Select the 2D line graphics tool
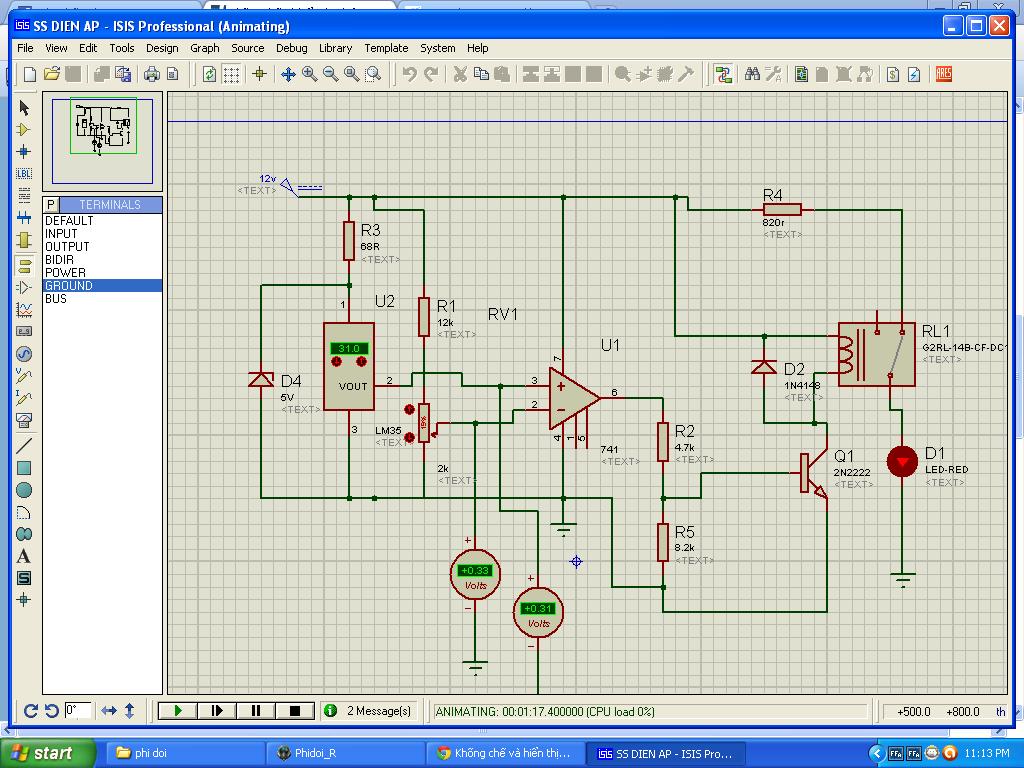Screen dimensions: 1024x768 pyautogui.click(x=24, y=446)
